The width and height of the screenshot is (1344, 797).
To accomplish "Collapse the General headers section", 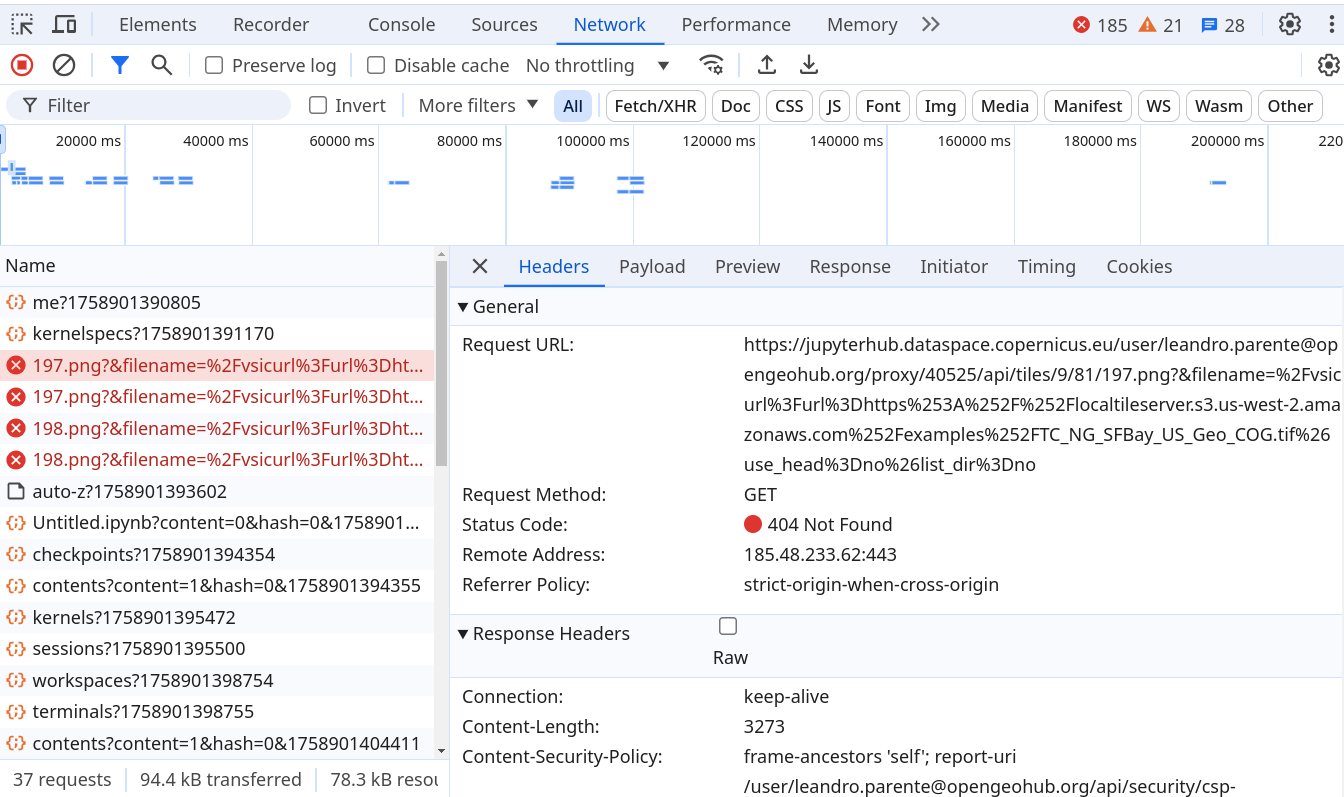I will 463,307.
